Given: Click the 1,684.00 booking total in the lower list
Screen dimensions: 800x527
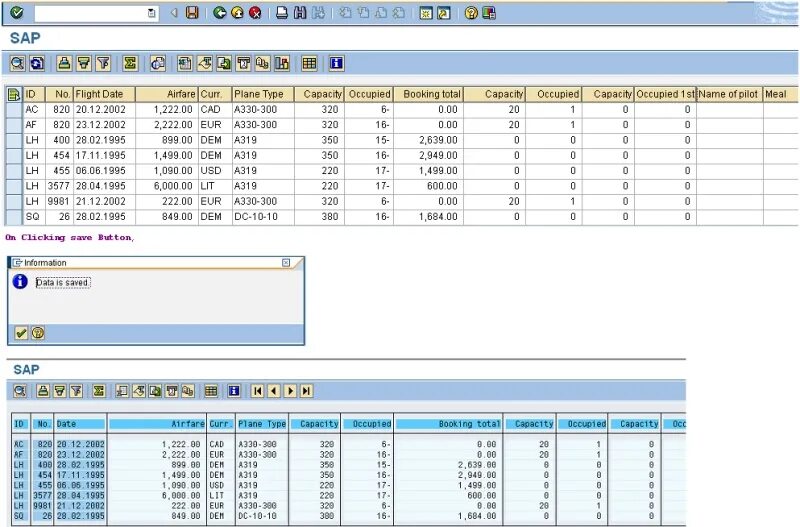Looking at the screenshot, I should pyautogui.click(x=477, y=516).
